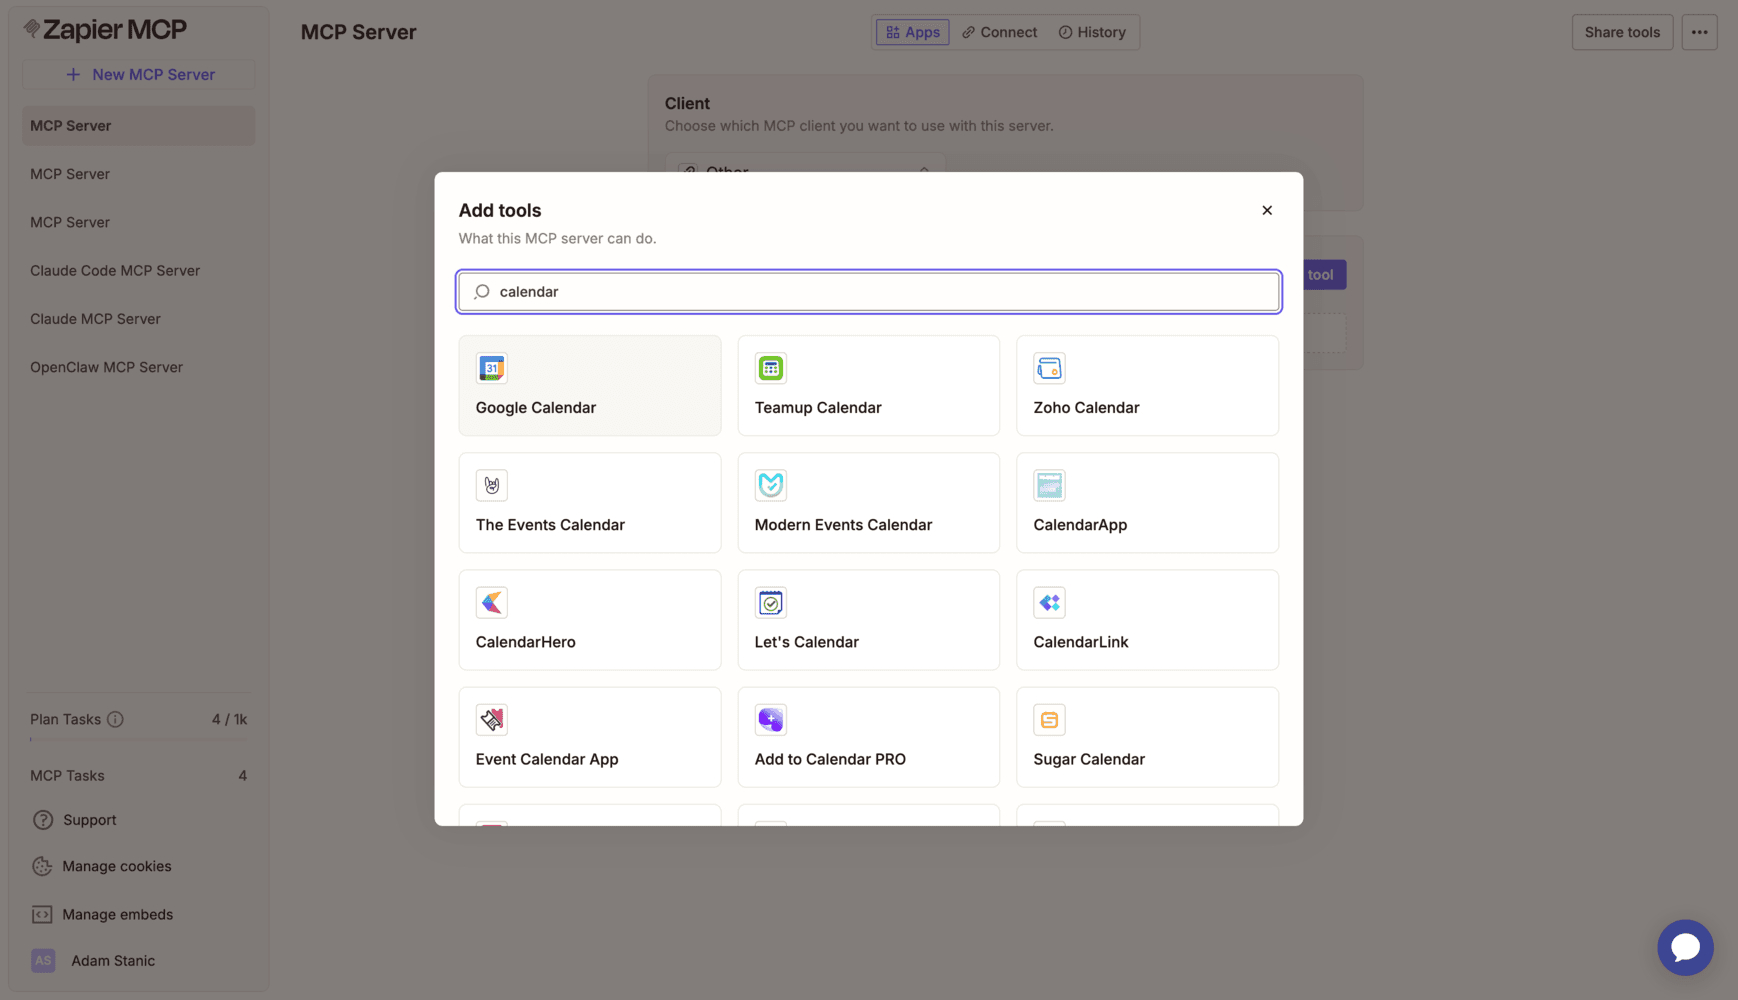
Task: Click the search magnifier icon
Action: coord(482,291)
